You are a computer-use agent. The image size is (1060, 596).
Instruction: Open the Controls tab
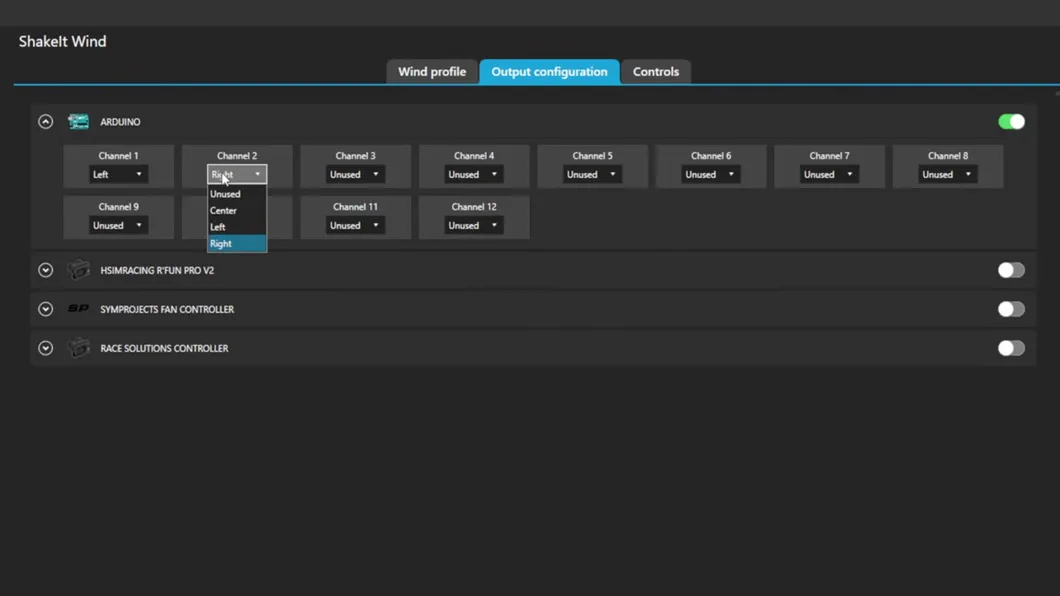pyautogui.click(x=656, y=72)
